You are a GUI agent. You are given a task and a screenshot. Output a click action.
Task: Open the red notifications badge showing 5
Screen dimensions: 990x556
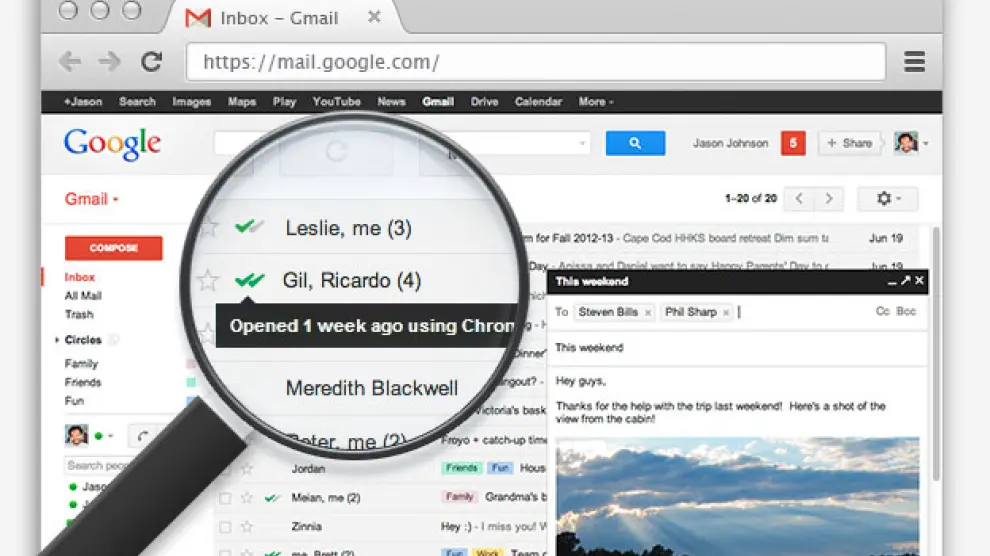(x=792, y=143)
